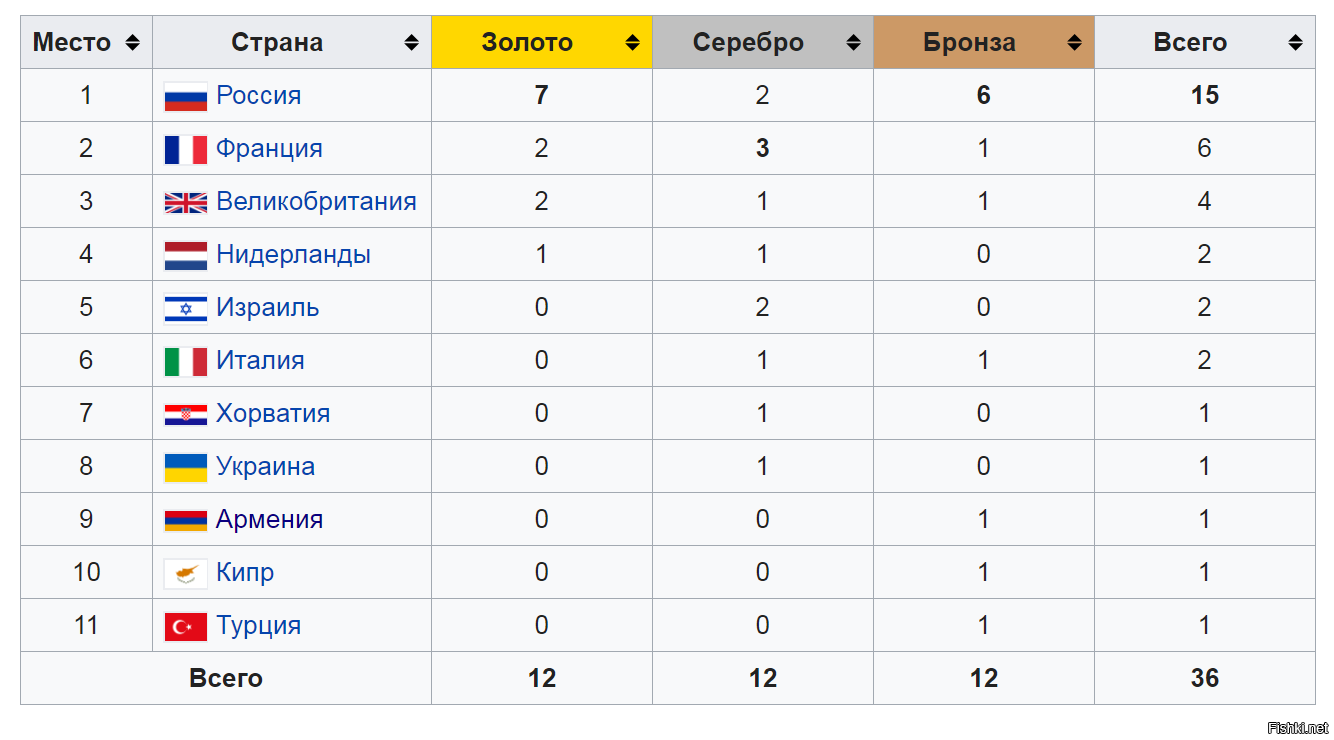This screenshot has height=740, width=1334.
Task: Sort table by Место column arrows
Action: [x=132, y=43]
